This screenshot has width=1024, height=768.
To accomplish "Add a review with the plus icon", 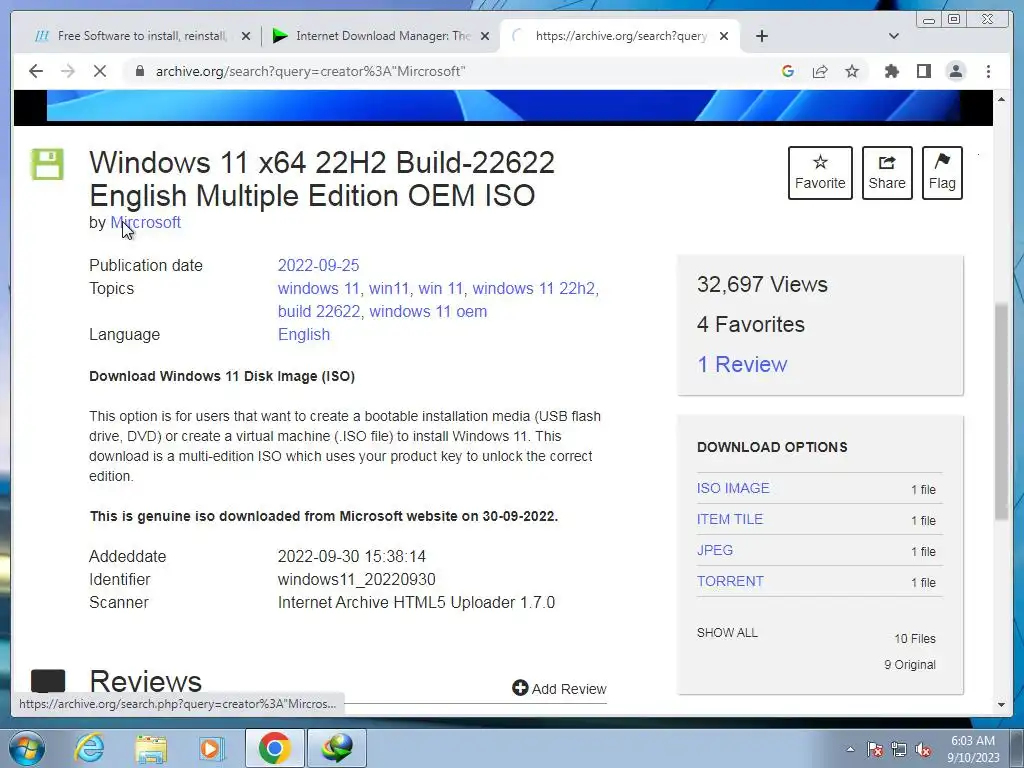I will pos(520,688).
